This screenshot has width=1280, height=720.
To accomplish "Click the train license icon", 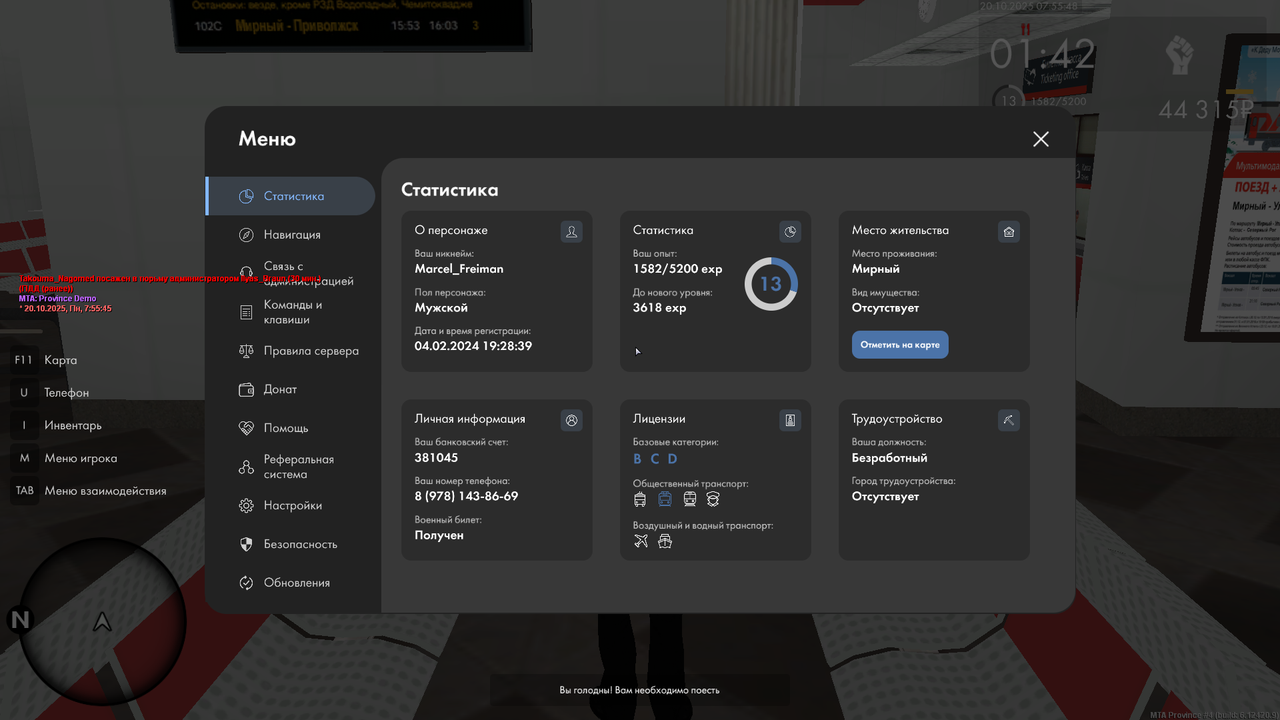I will [x=689, y=498].
